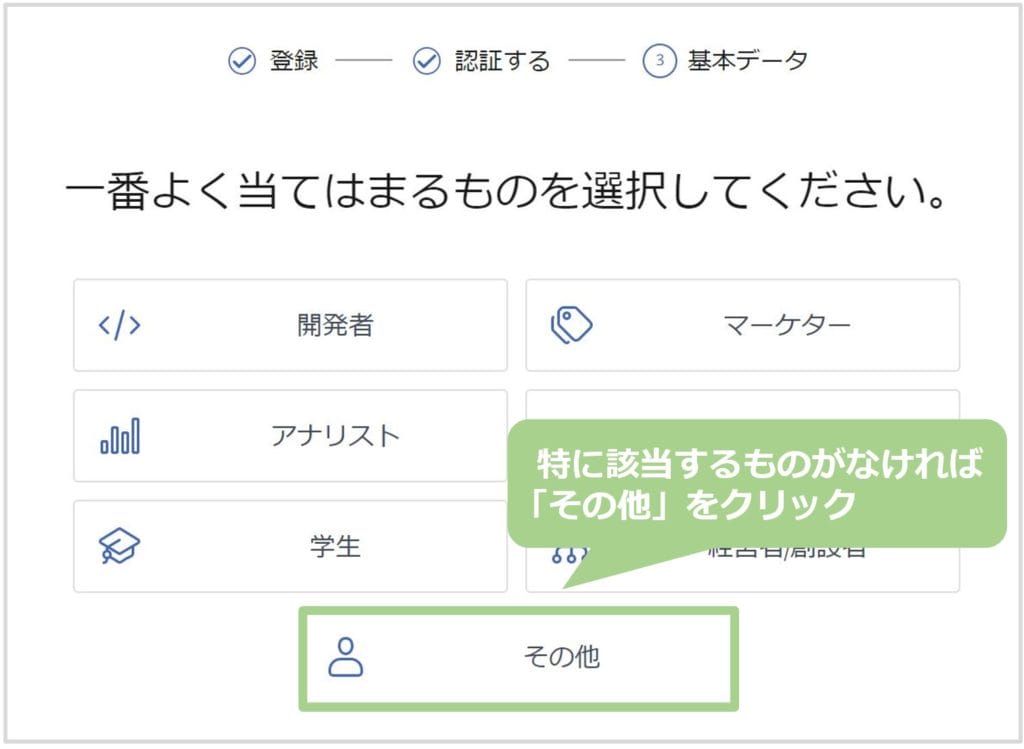
Task: Select the 開発者 option label
Action: 335,325
